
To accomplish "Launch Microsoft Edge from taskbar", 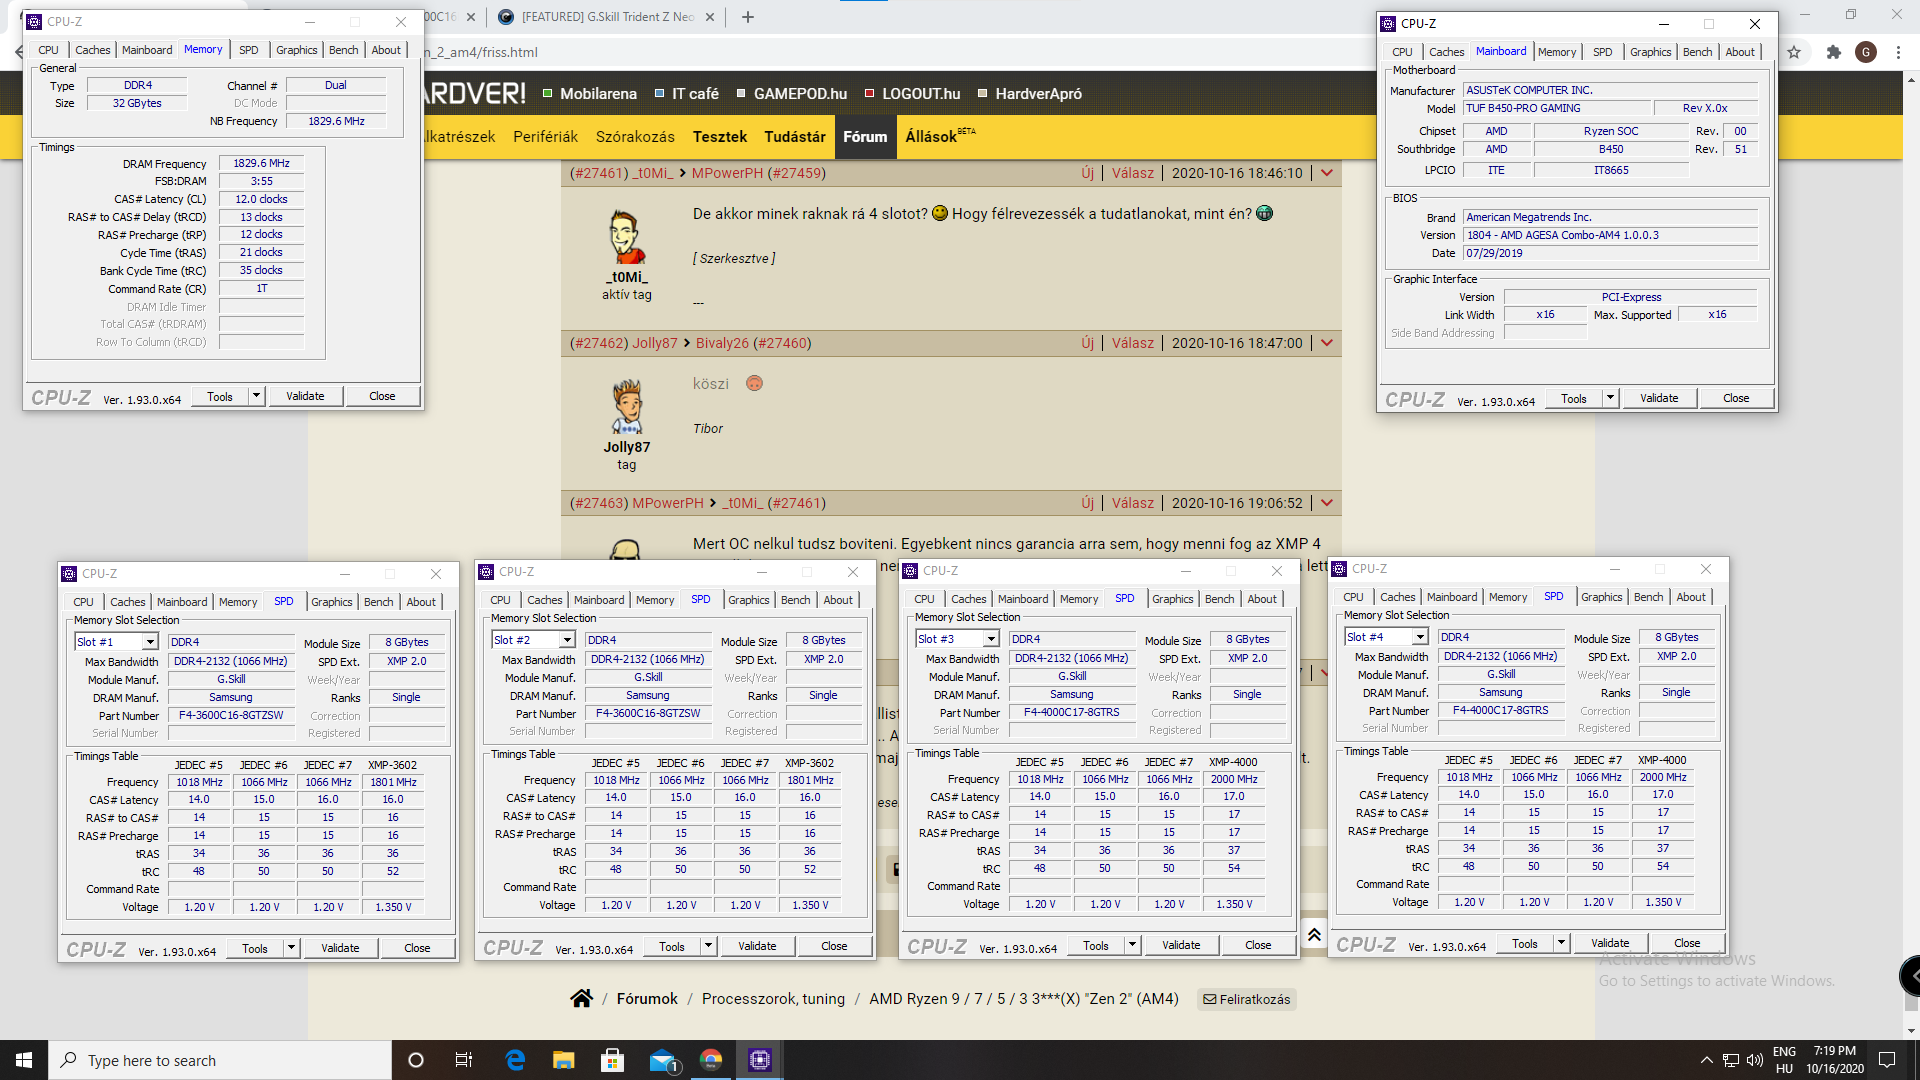I will (x=515, y=1060).
